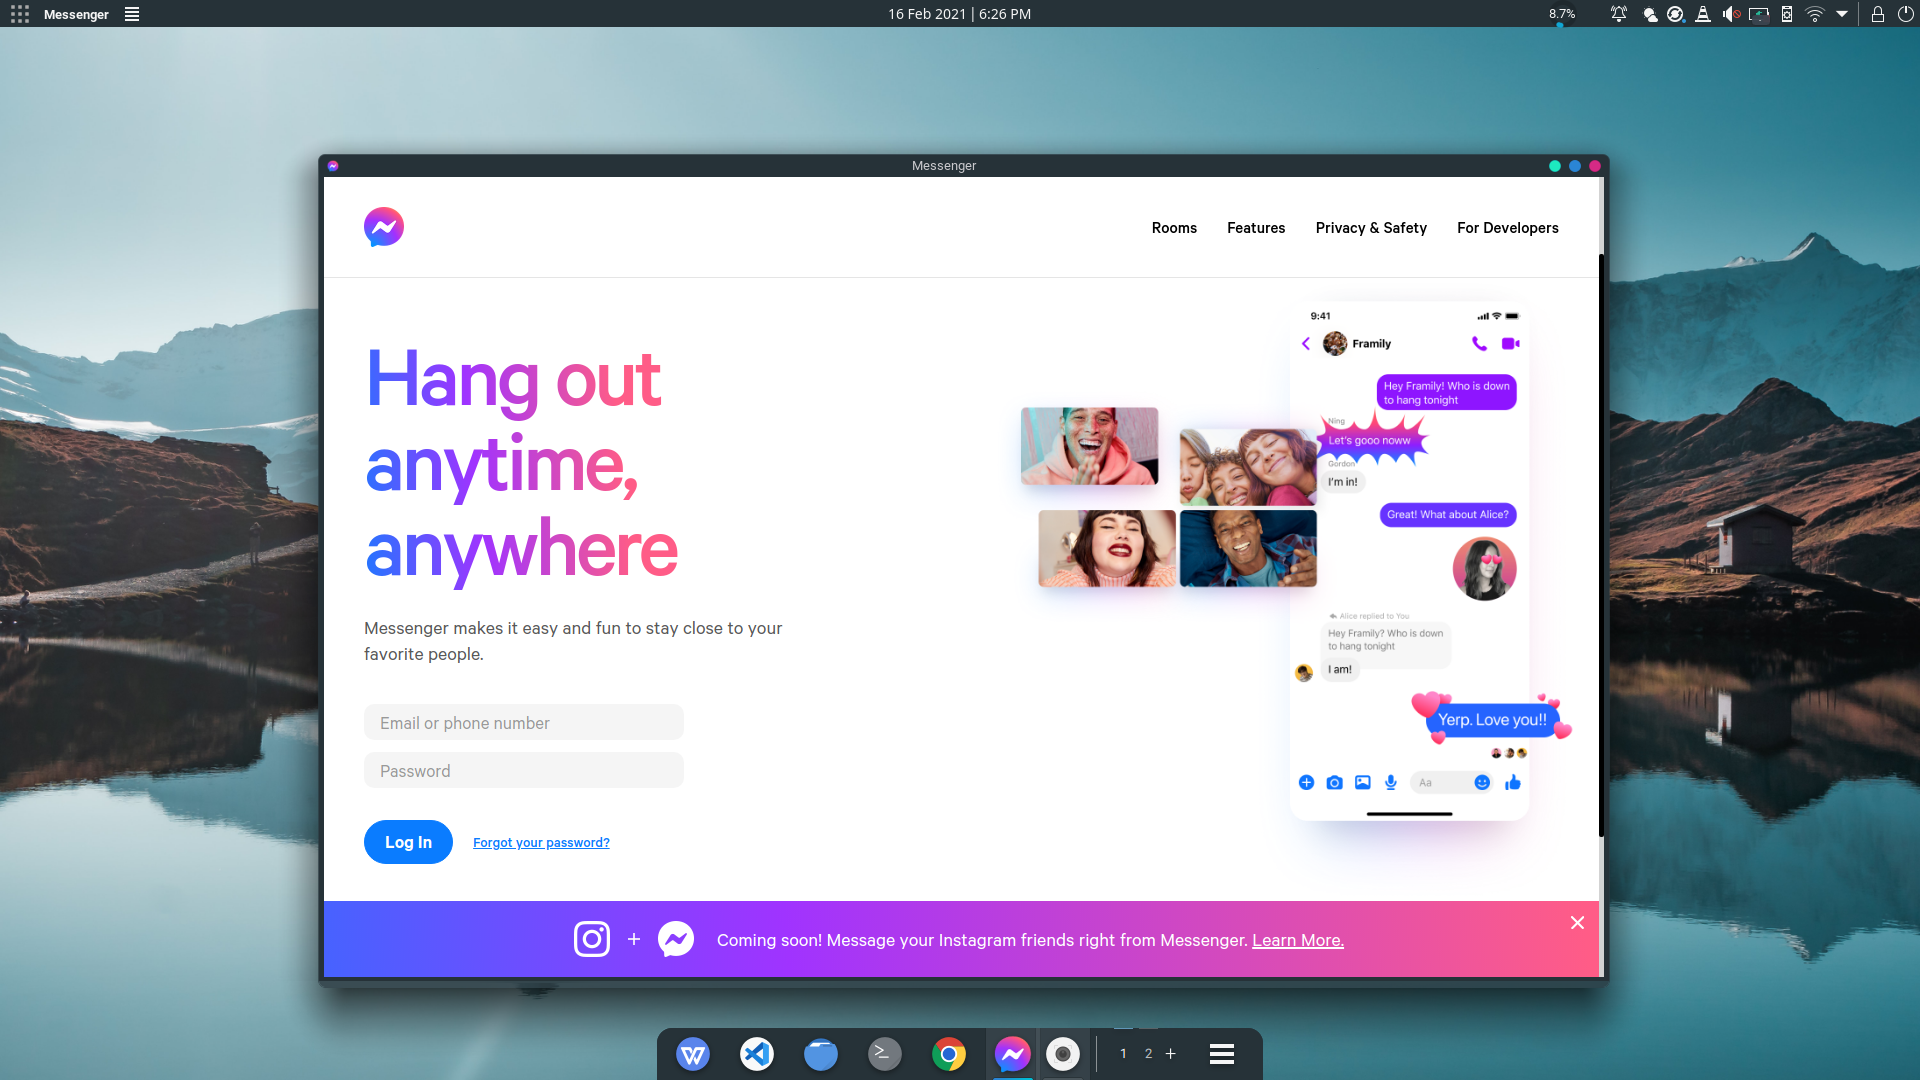
Task: Open the terminal from the dock
Action: (x=884, y=1054)
